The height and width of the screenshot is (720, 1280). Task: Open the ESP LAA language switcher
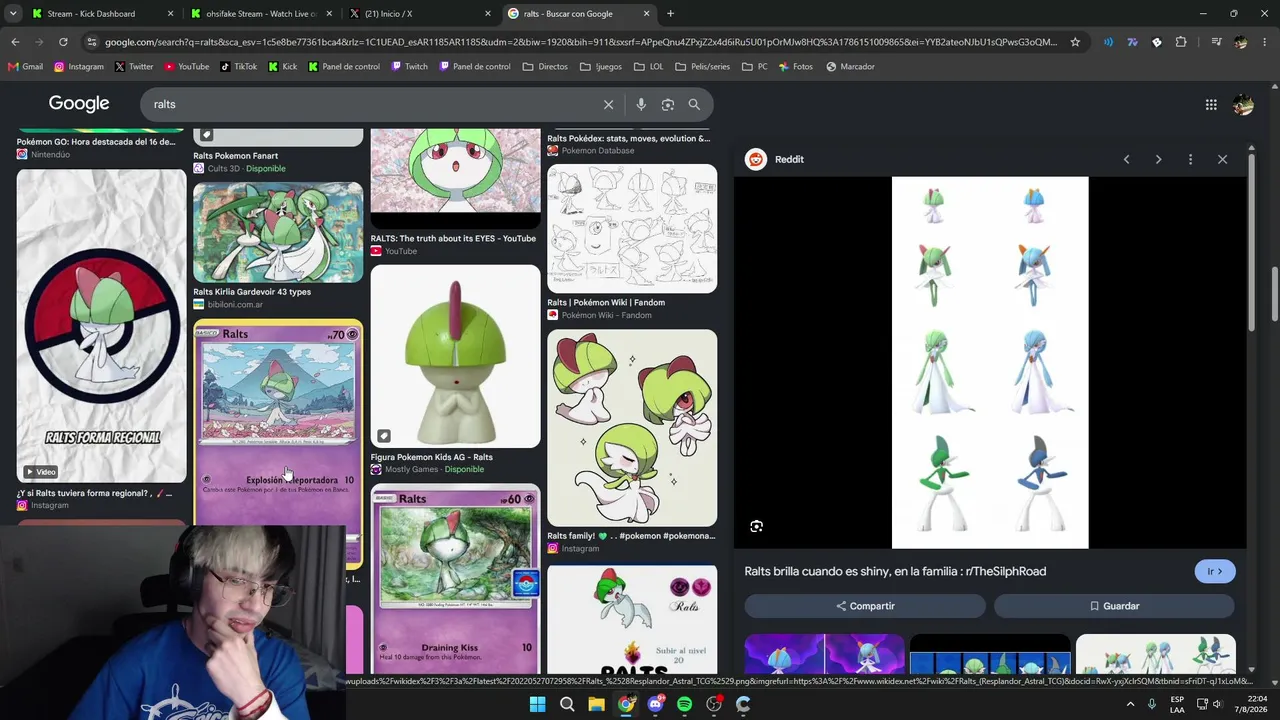pos(1177,704)
